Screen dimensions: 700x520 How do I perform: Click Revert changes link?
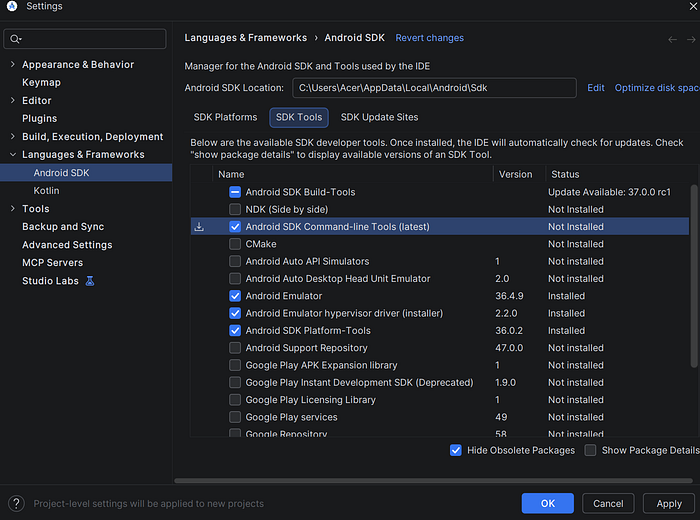[x=429, y=38]
